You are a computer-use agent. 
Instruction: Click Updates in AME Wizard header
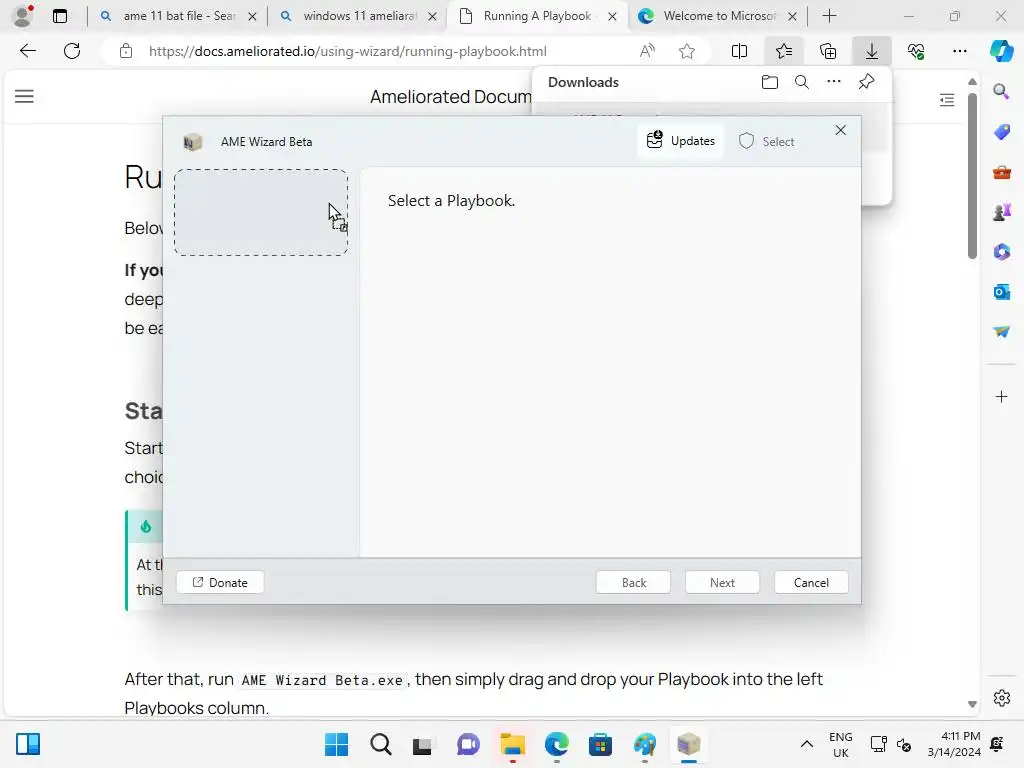[680, 141]
